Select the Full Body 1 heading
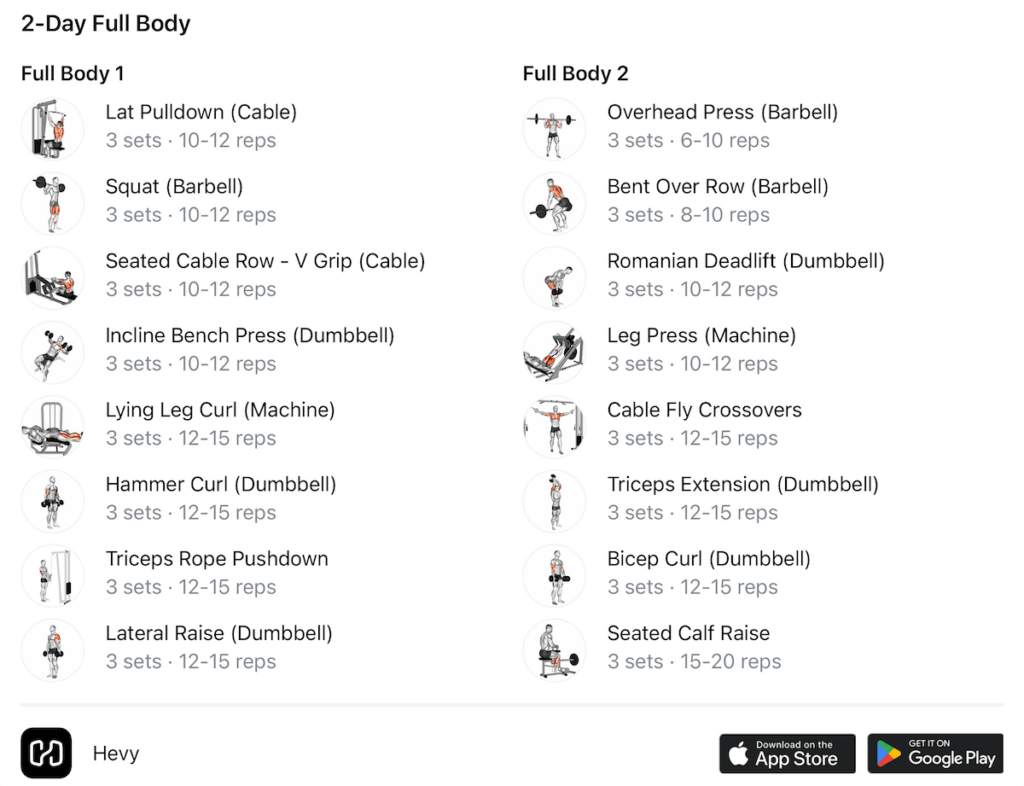 [x=72, y=74]
